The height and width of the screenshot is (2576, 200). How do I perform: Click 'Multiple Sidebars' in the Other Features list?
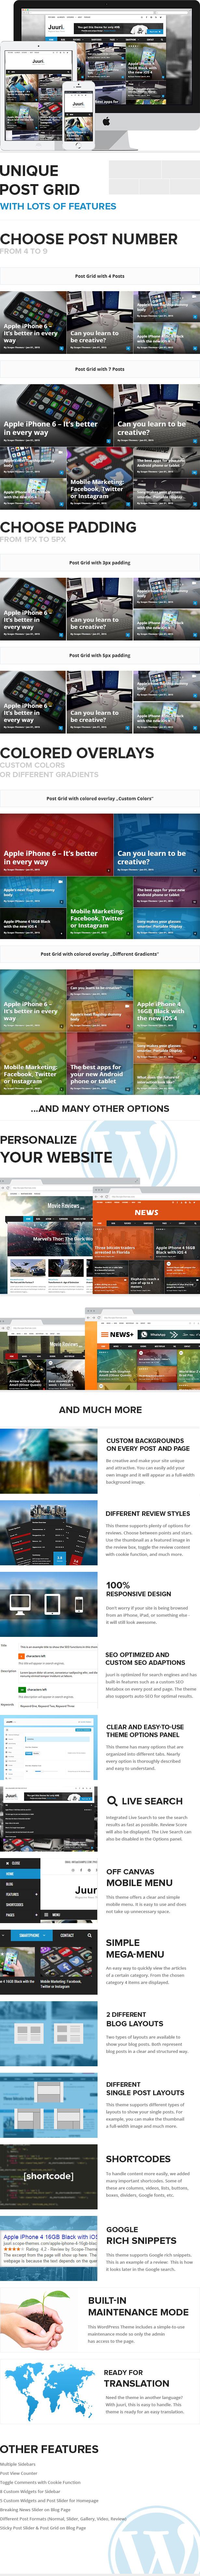point(18,2464)
